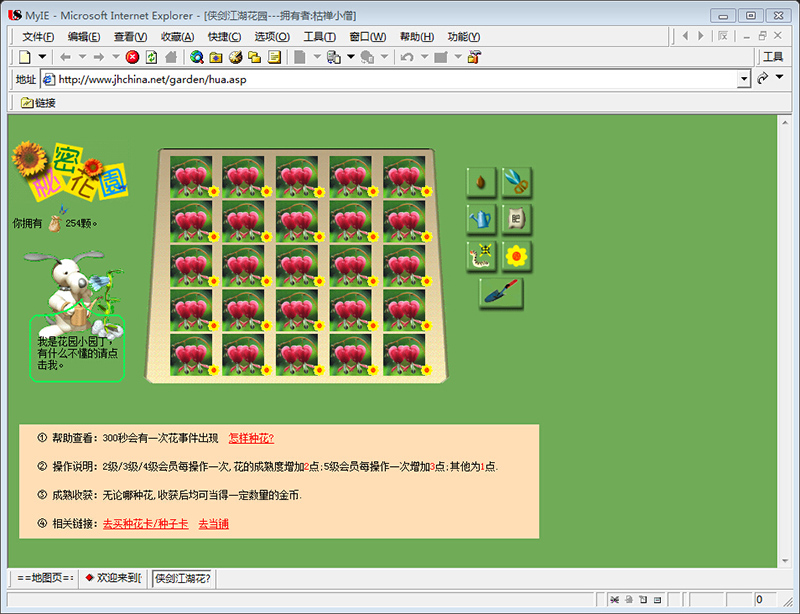Select the fertilizer bag tool

click(516, 219)
